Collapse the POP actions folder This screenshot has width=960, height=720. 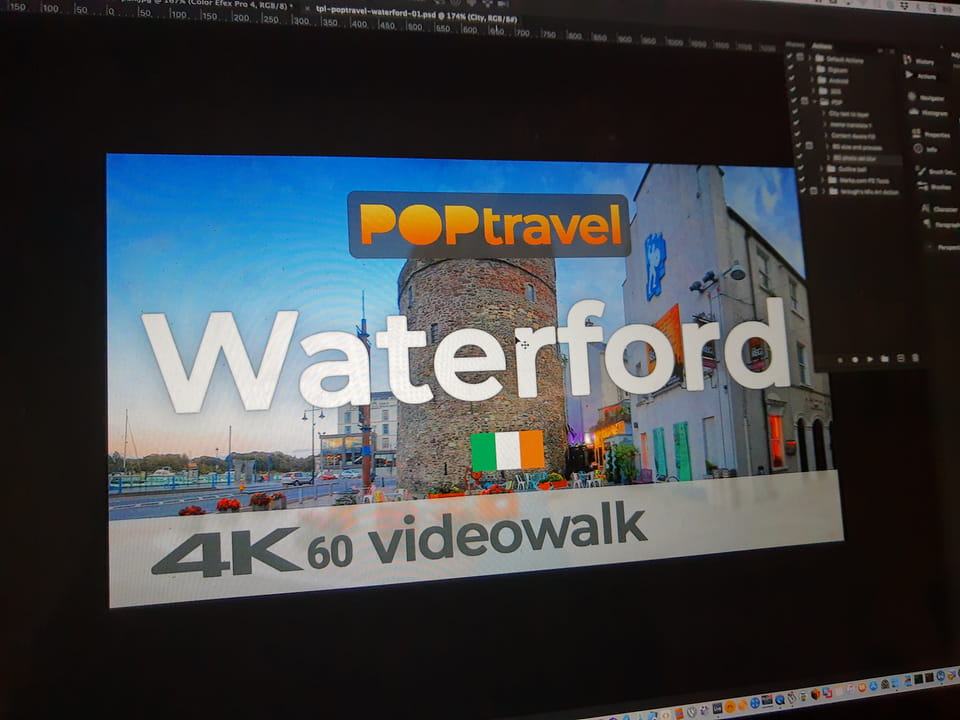[814, 102]
